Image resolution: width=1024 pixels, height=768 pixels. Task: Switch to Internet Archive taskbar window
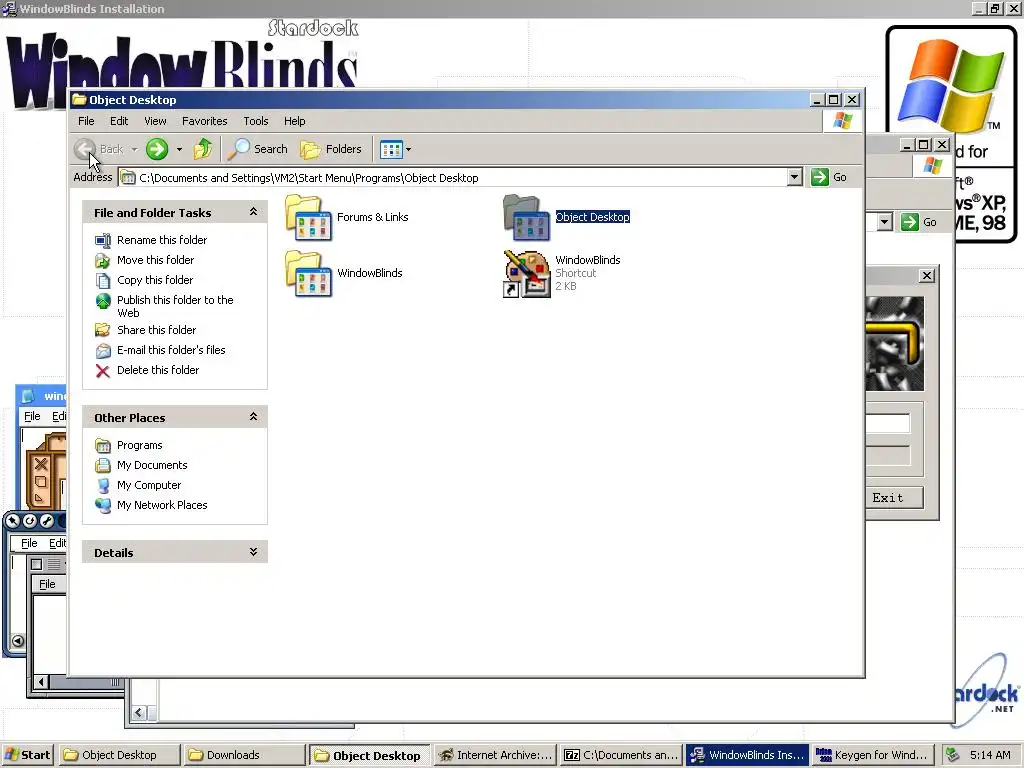click(x=496, y=755)
